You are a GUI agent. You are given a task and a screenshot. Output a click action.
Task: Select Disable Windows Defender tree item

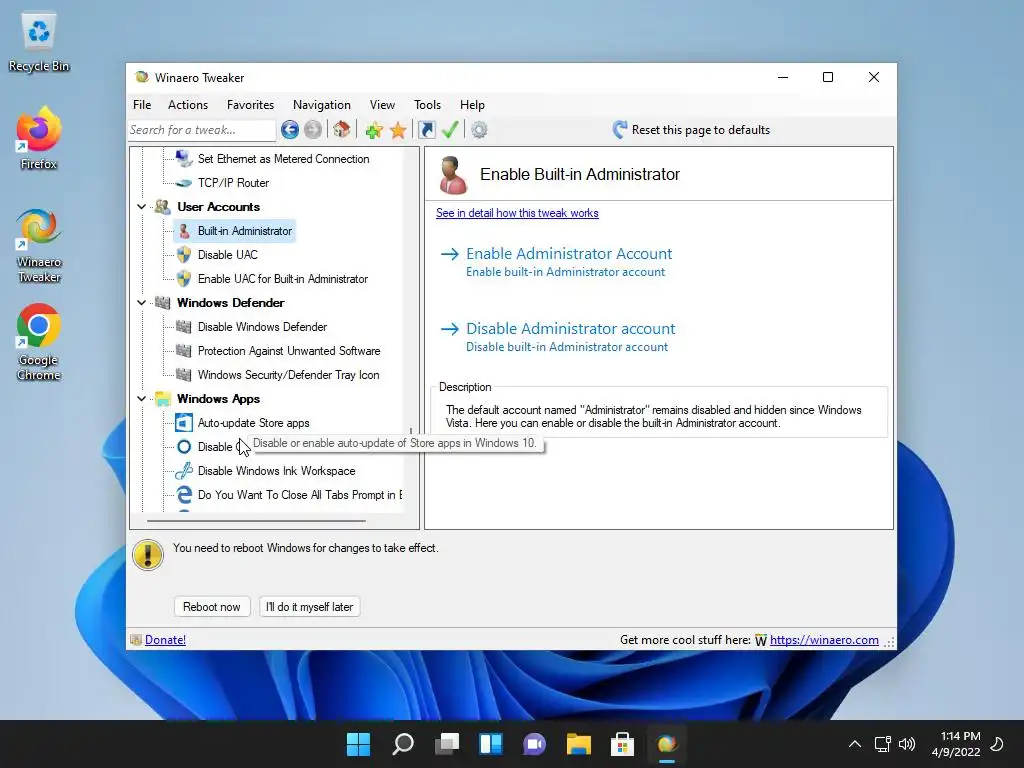click(x=263, y=327)
